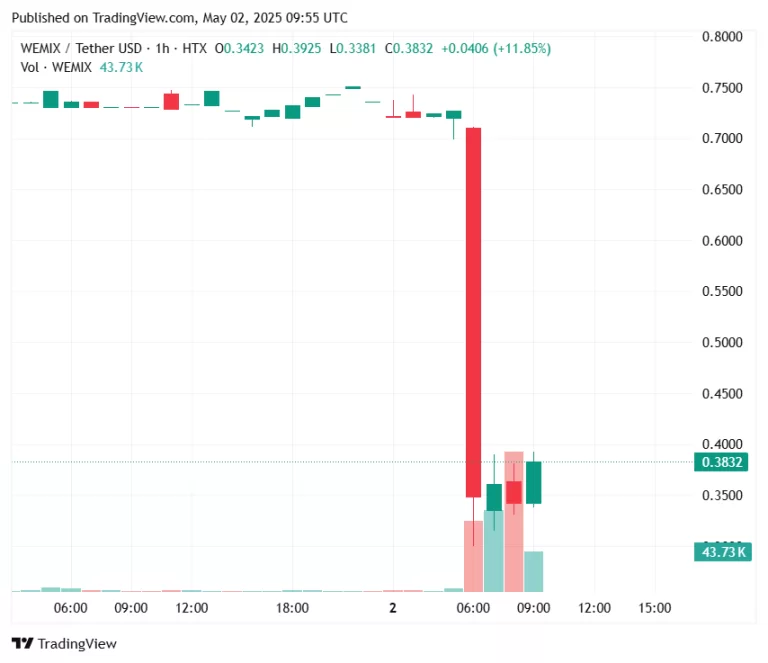Click the large red crash candle body
The height and width of the screenshot is (663, 768).
473,310
